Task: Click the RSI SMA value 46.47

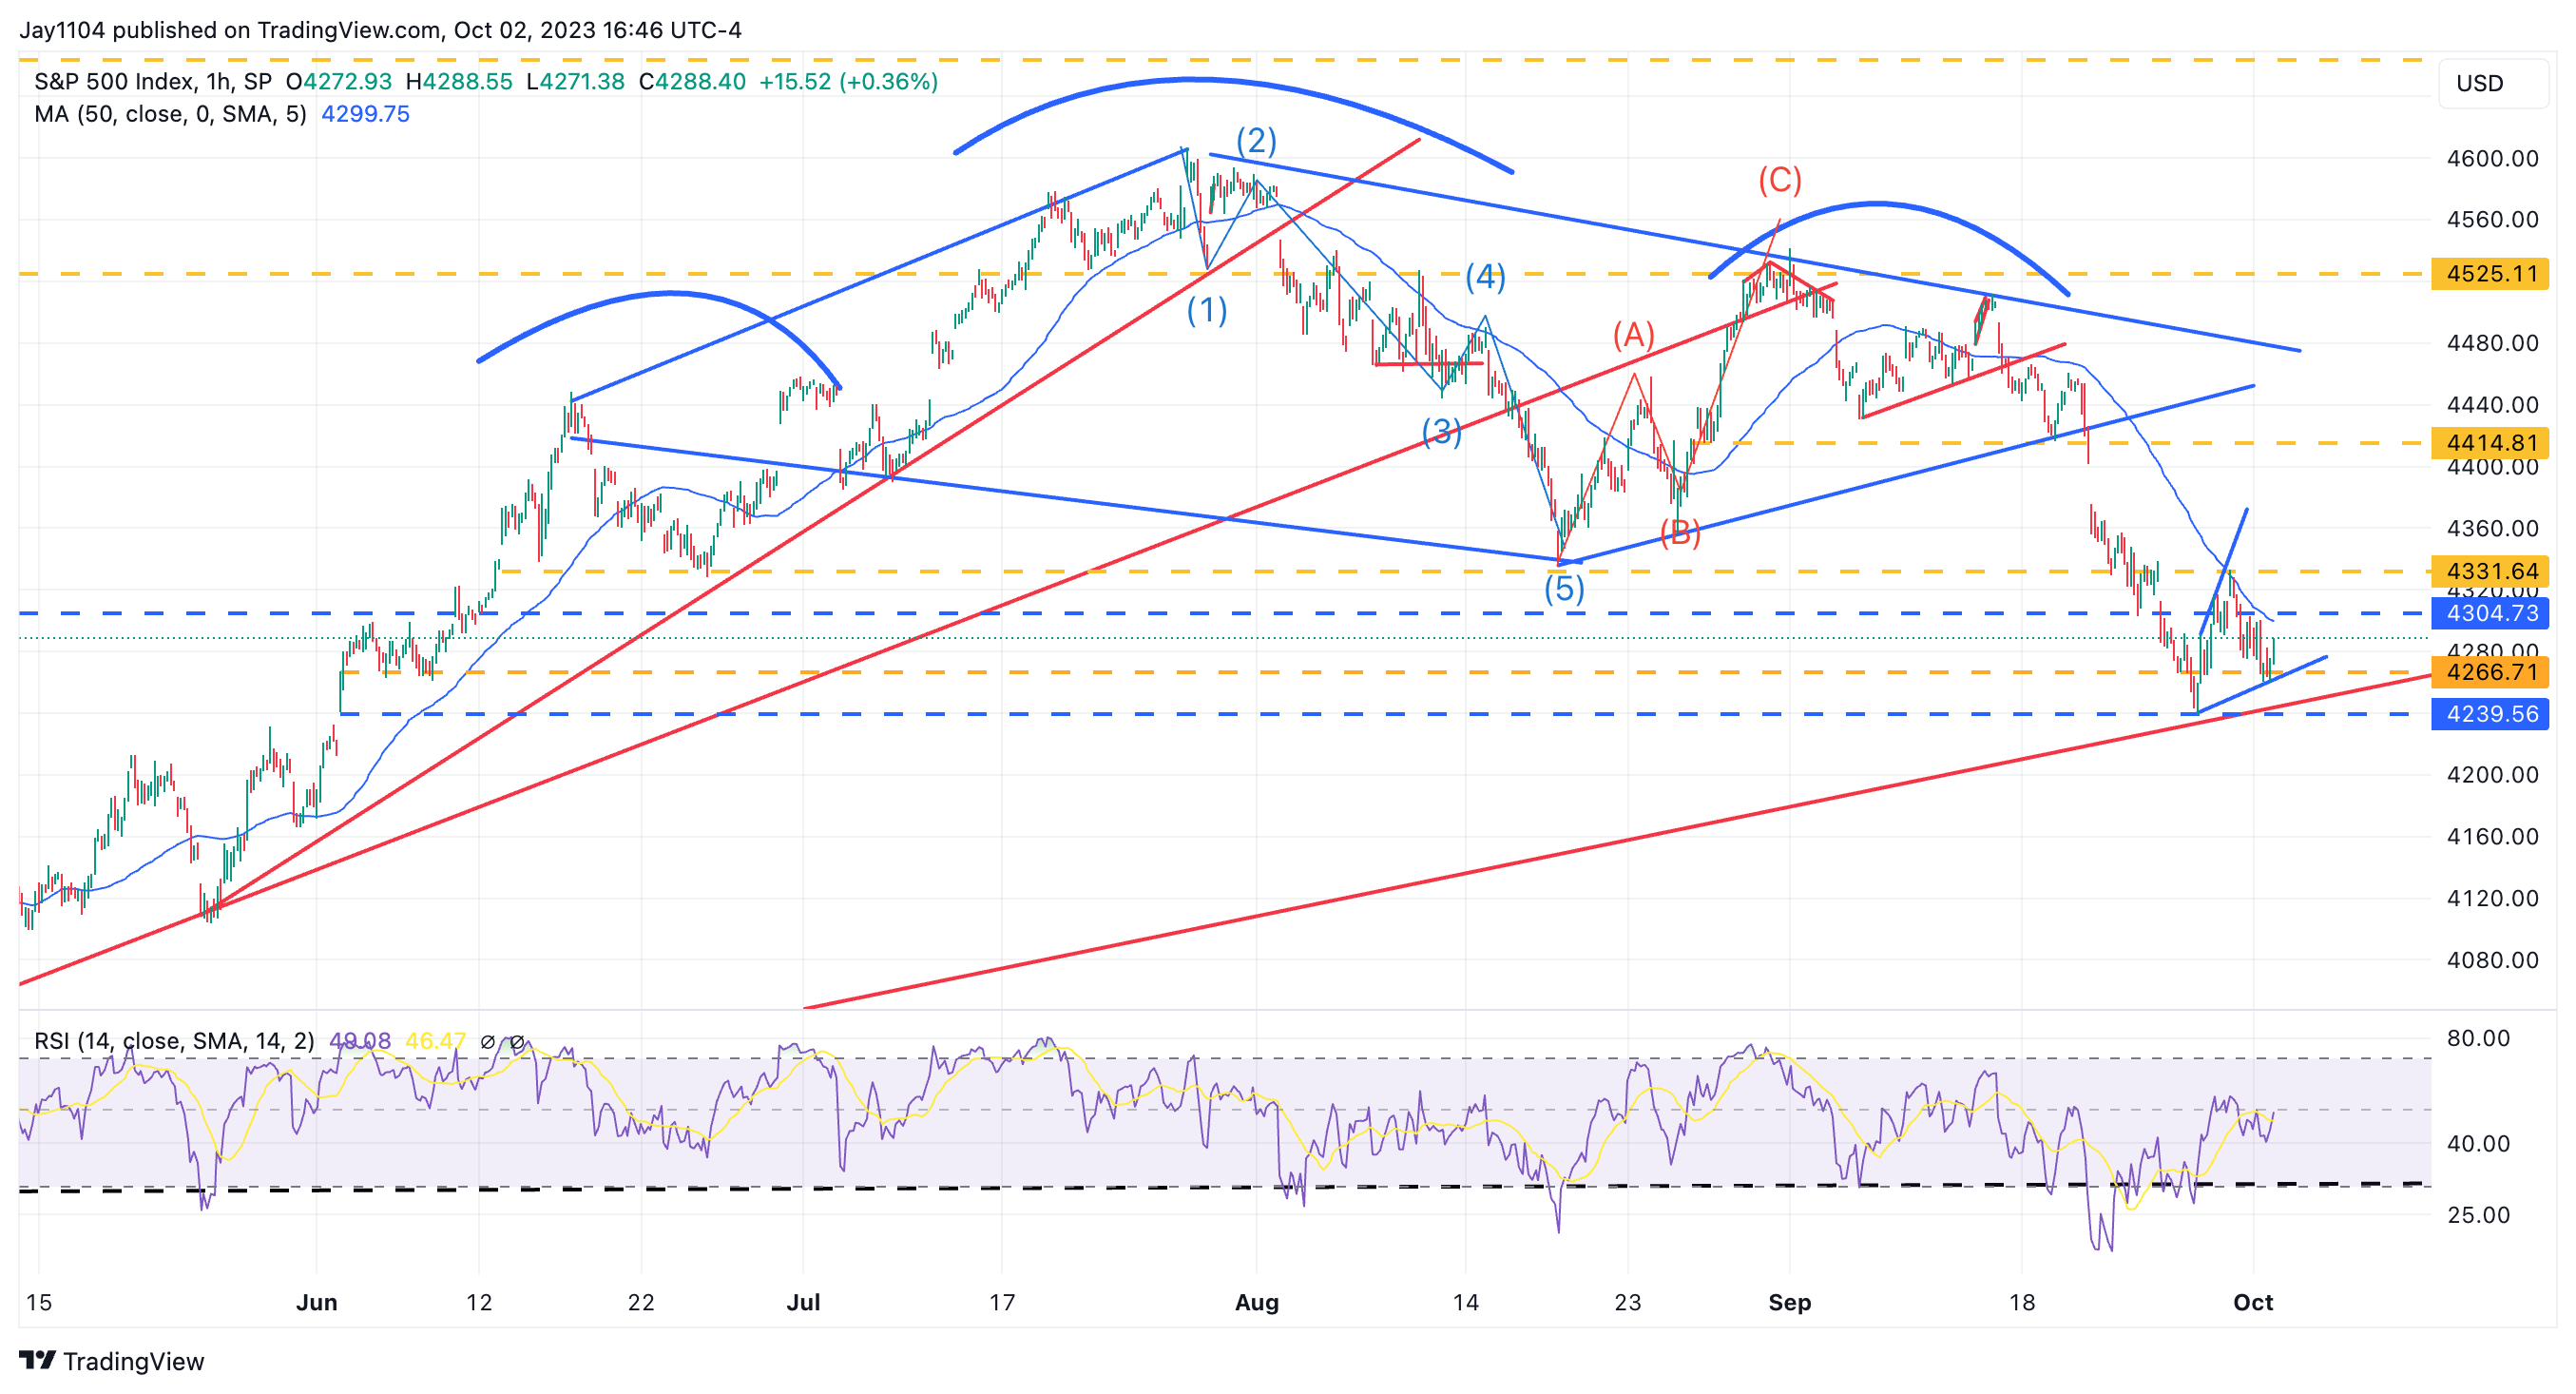Action: 435,1041
